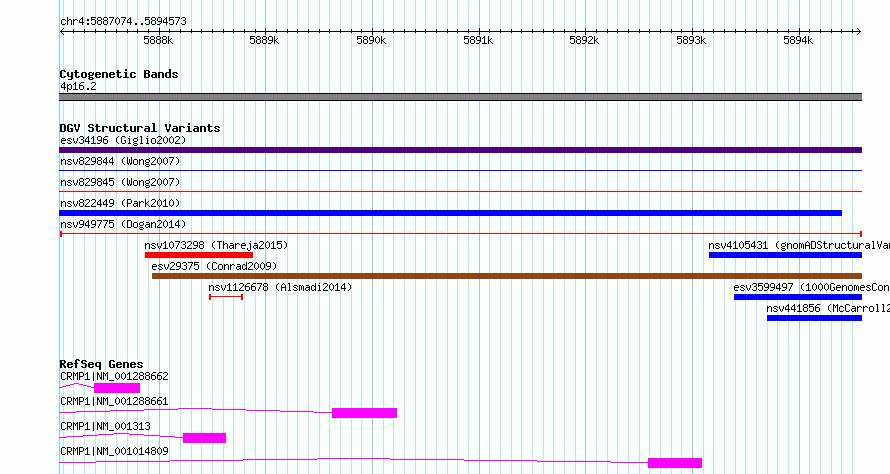Click the DGV Structural Variants track title
This screenshot has width=890, height=474.
click(x=140, y=128)
